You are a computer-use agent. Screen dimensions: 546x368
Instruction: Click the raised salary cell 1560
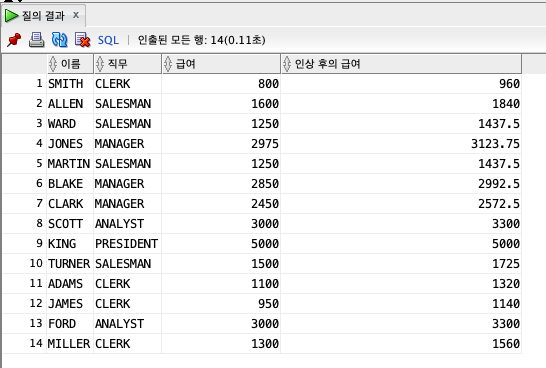tap(401, 344)
